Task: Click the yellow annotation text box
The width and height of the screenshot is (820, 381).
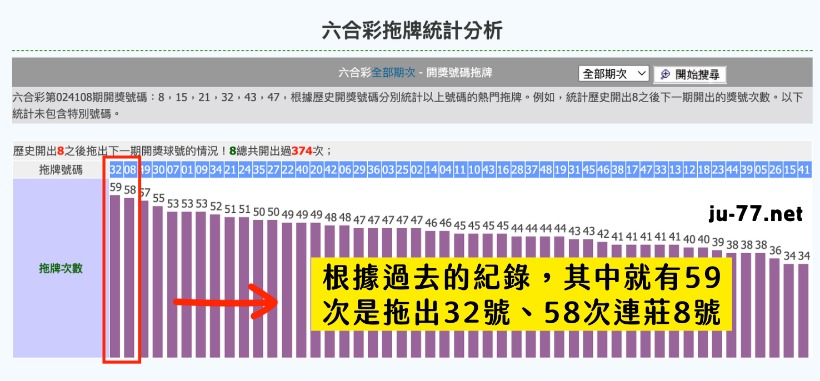Action: (x=521, y=294)
